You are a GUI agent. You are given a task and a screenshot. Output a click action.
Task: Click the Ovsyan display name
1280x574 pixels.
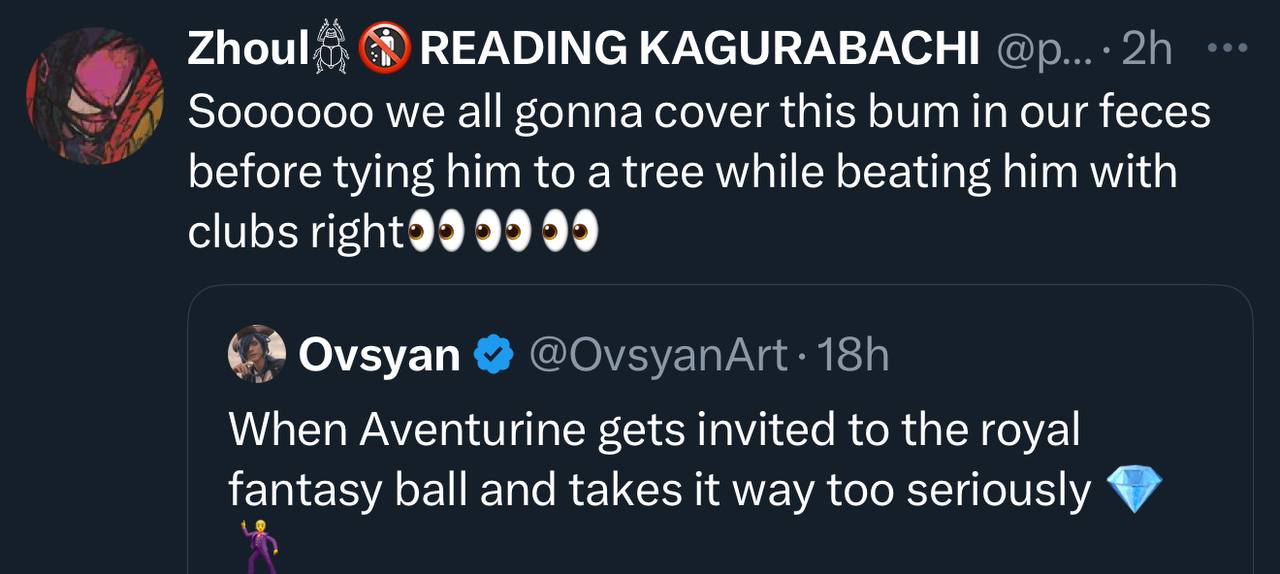click(x=379, y=354)
